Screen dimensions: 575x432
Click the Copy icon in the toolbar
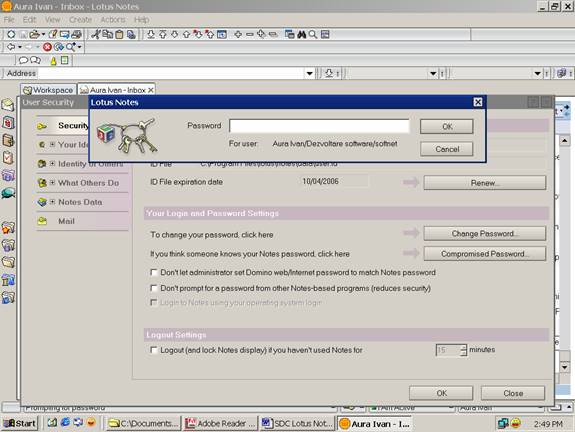tap(107, 34)
